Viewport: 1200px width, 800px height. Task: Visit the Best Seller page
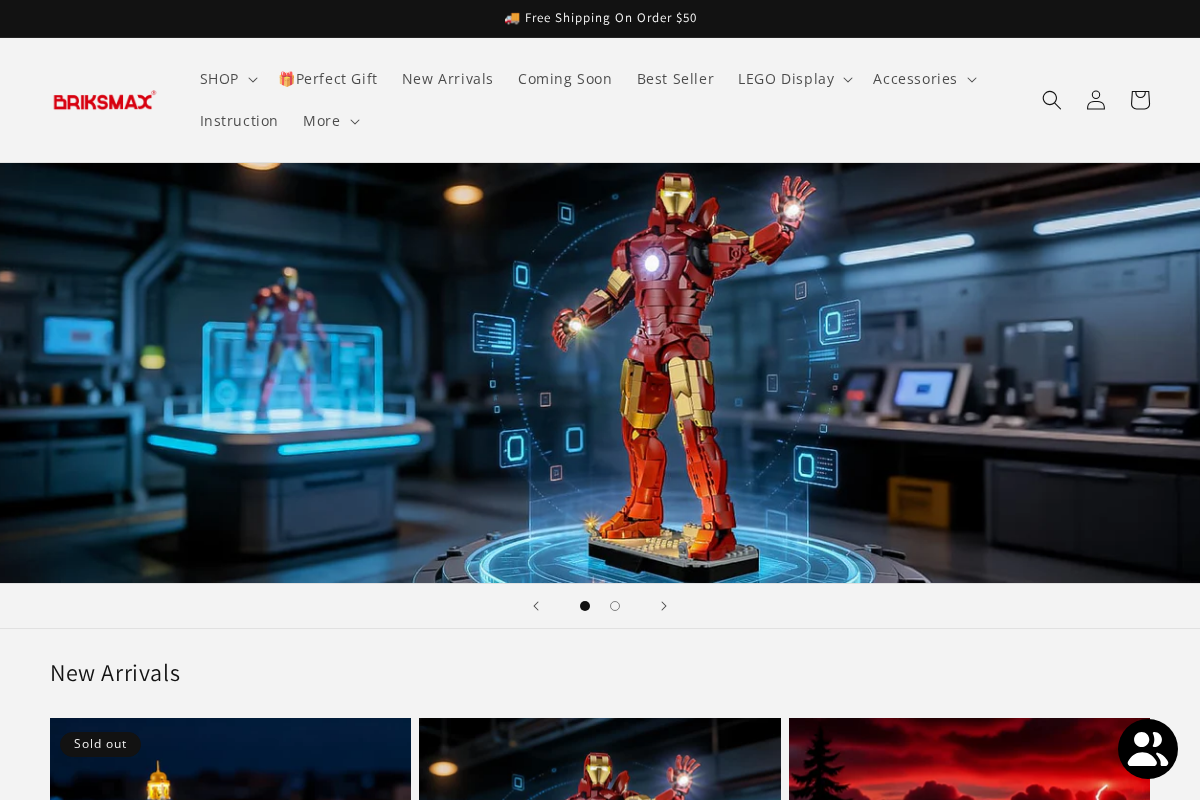[675, 78]
